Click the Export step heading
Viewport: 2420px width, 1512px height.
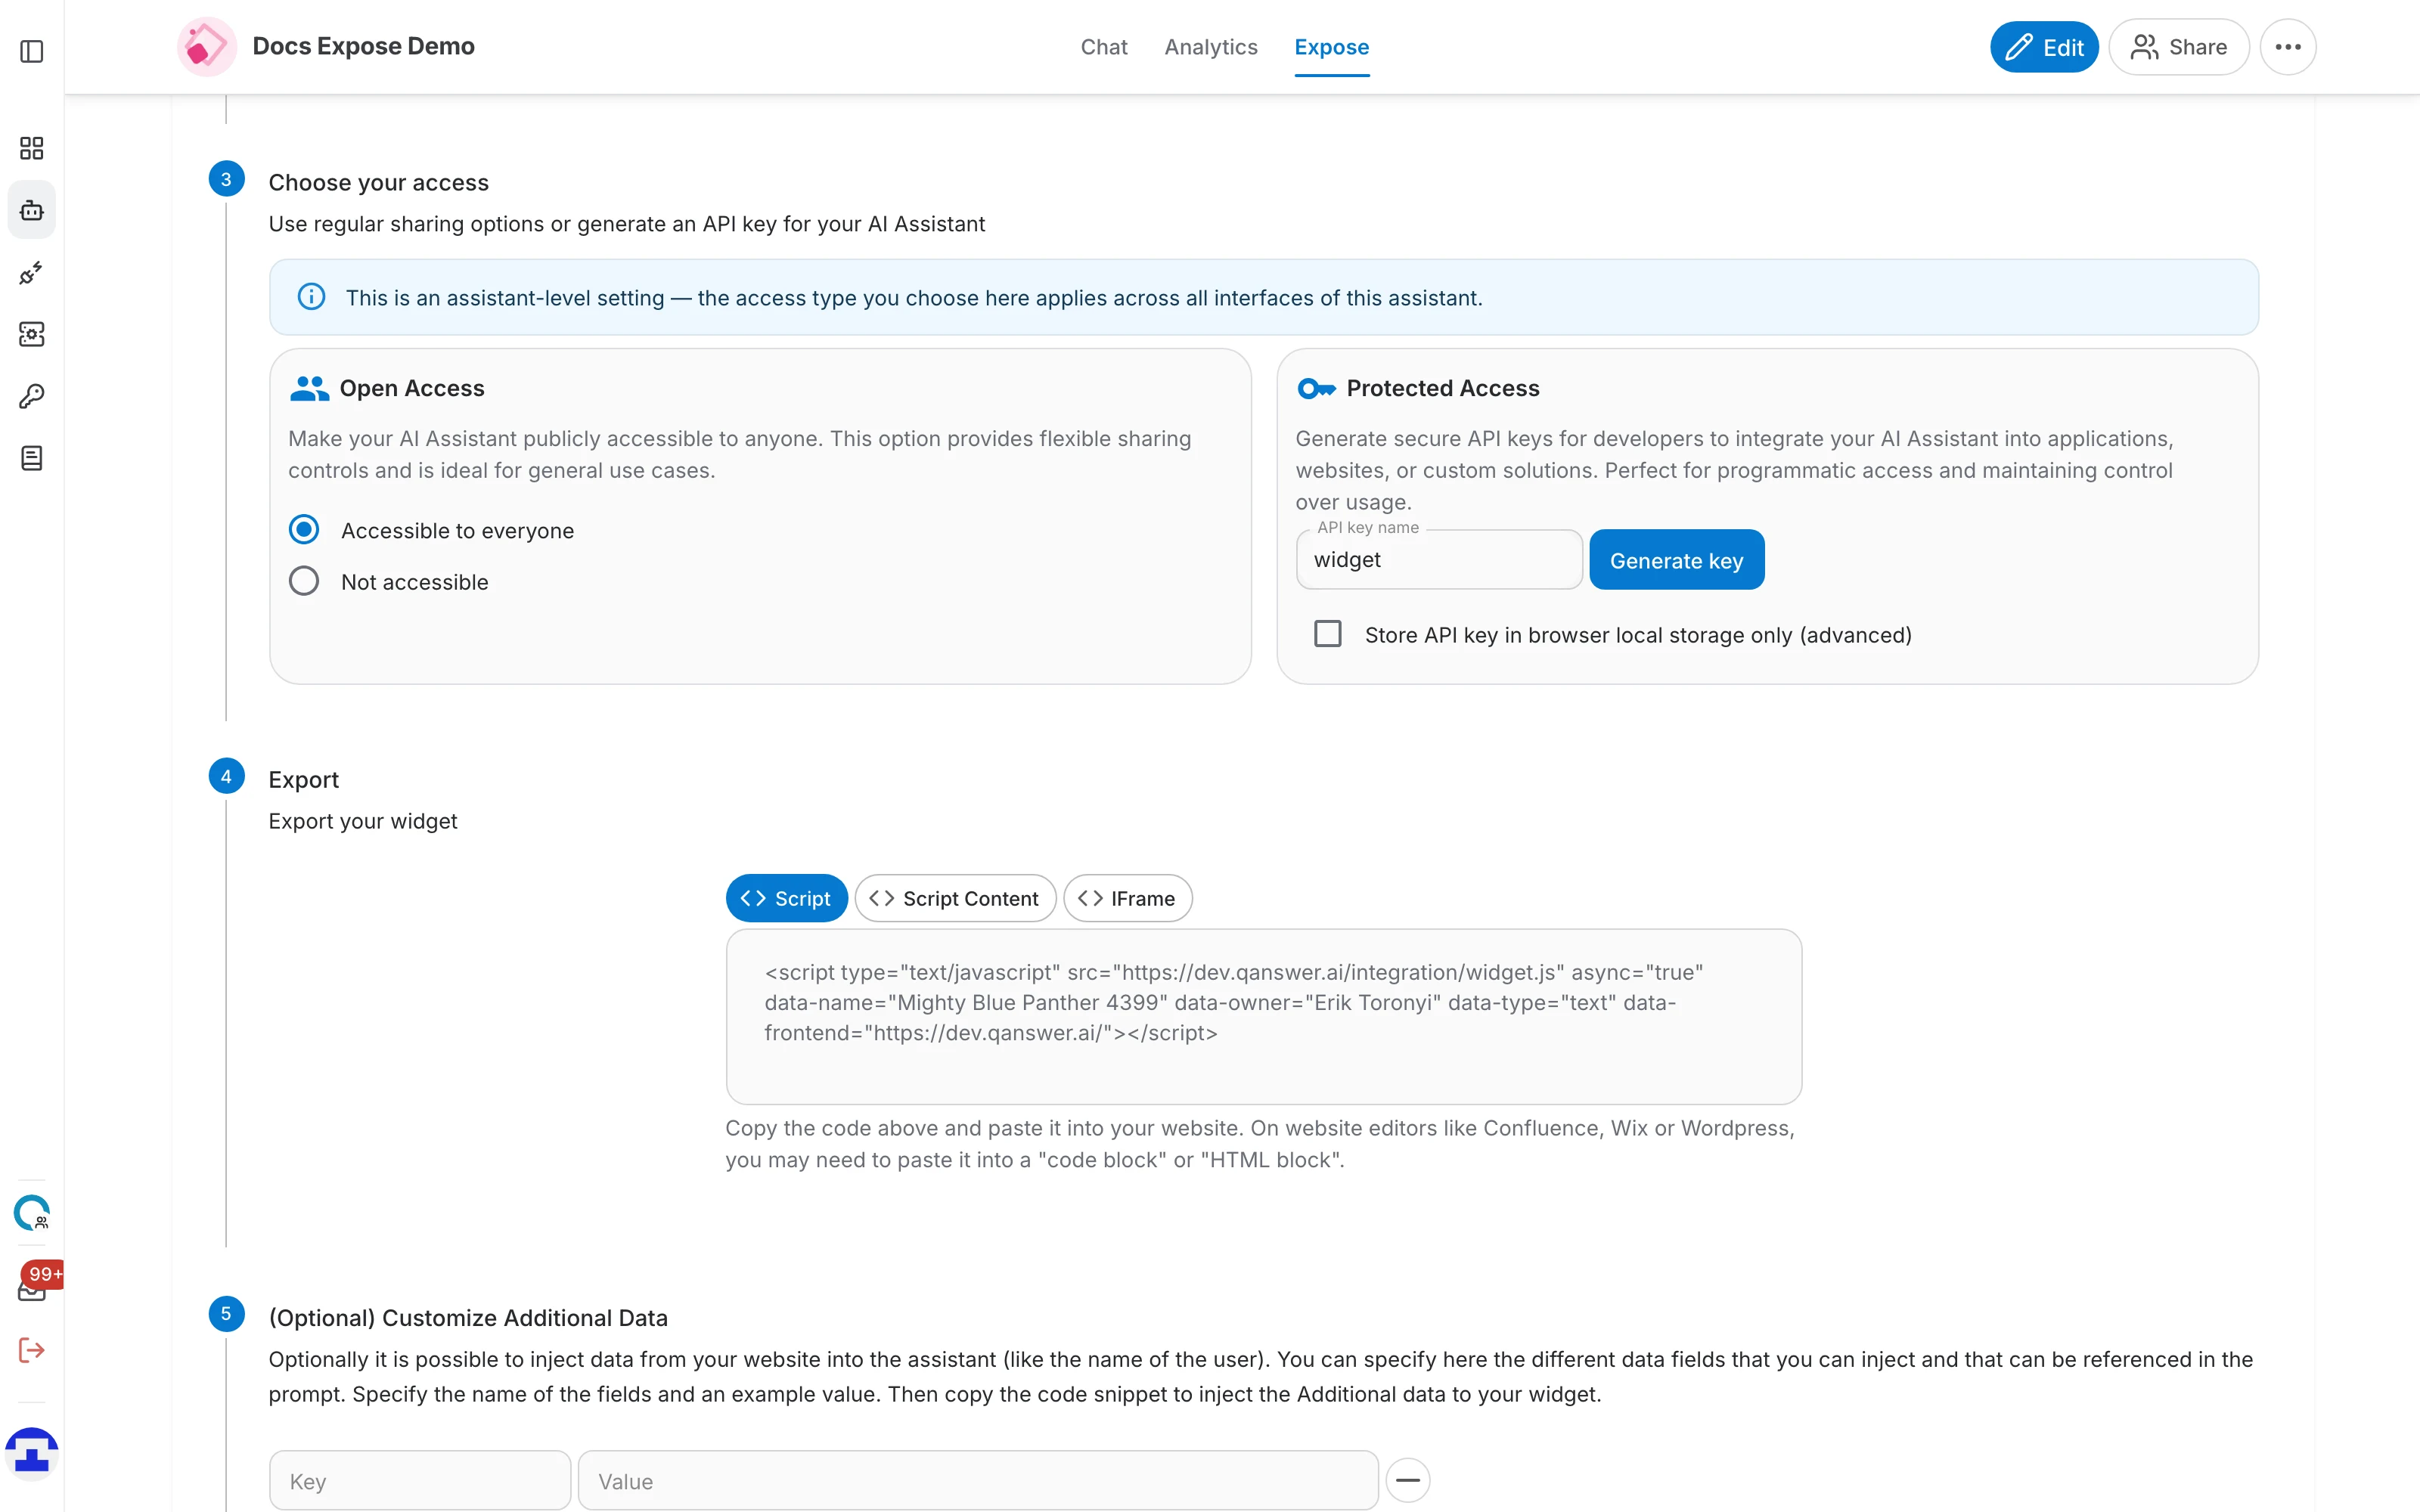(304, 779)
